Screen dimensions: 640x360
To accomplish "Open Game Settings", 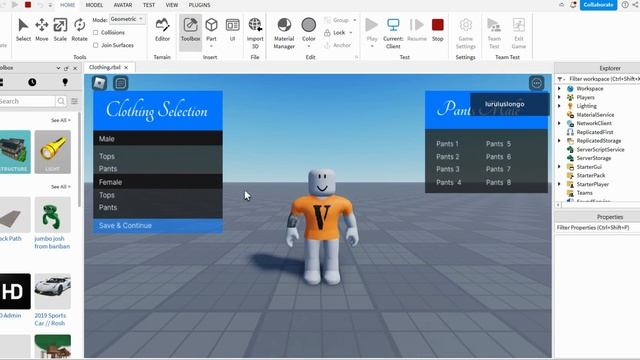I will (466, 33).
